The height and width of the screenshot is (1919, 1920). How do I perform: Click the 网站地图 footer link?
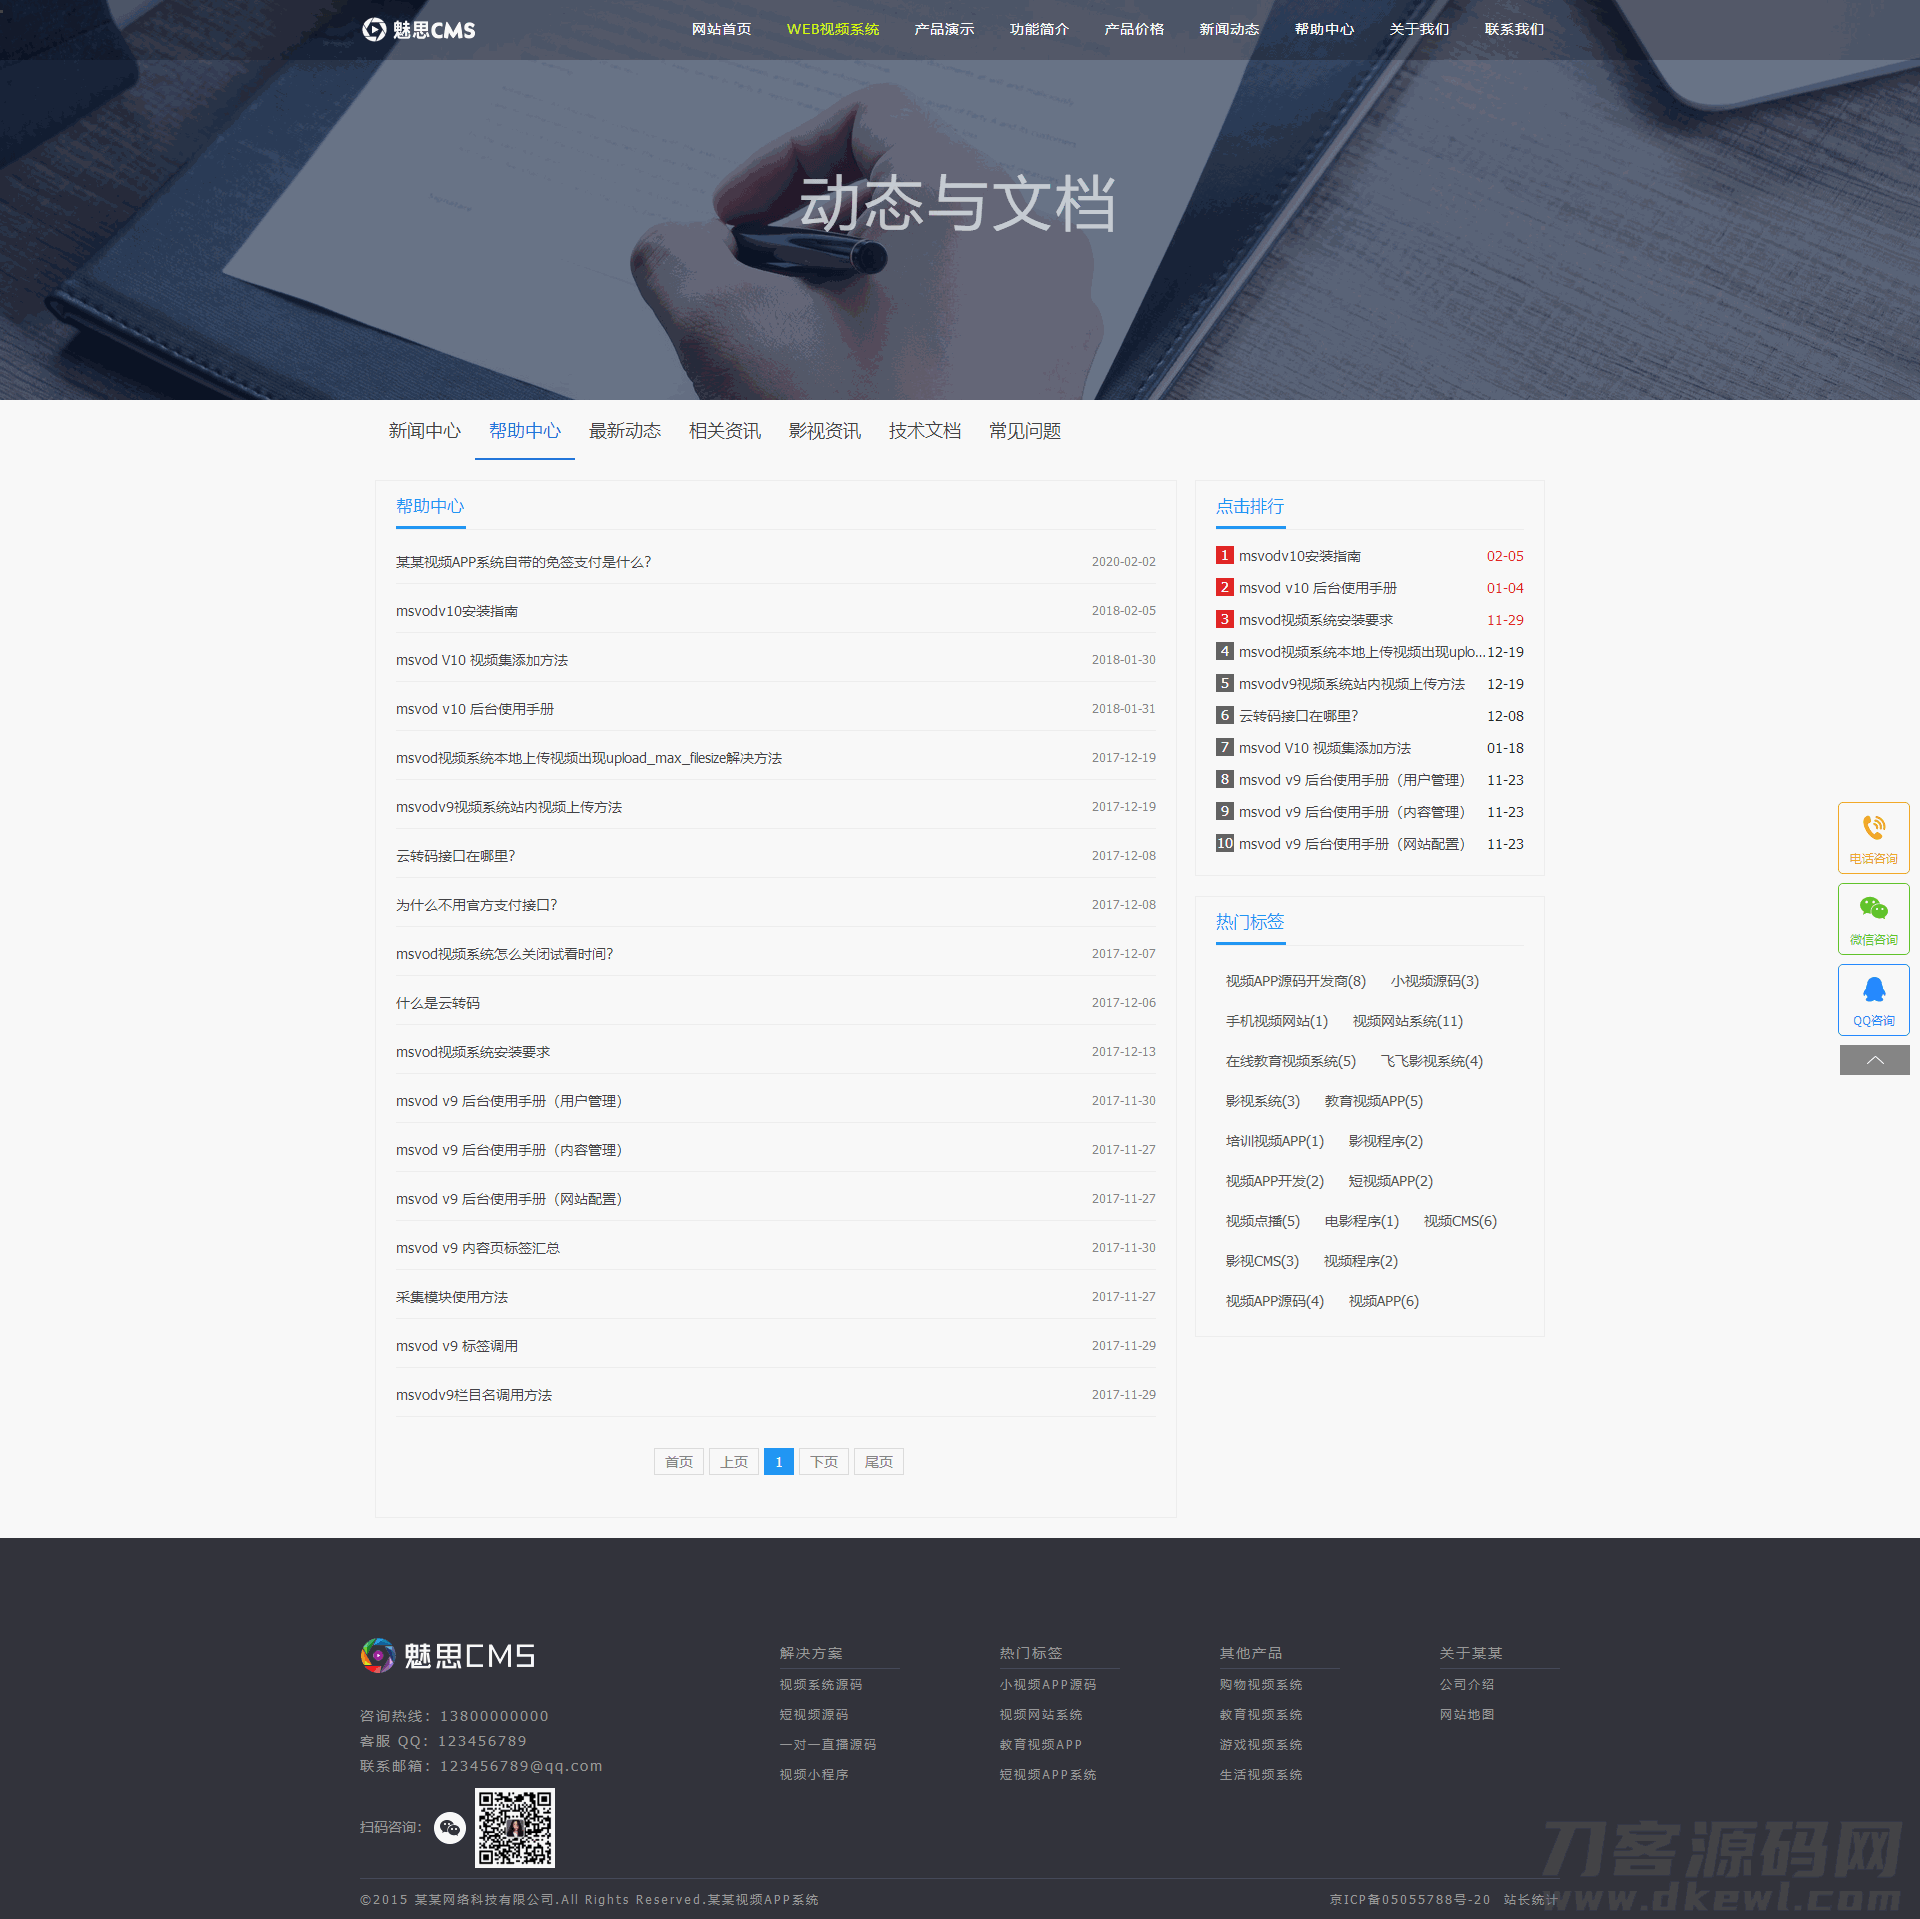click(x=1466, y=1715)
